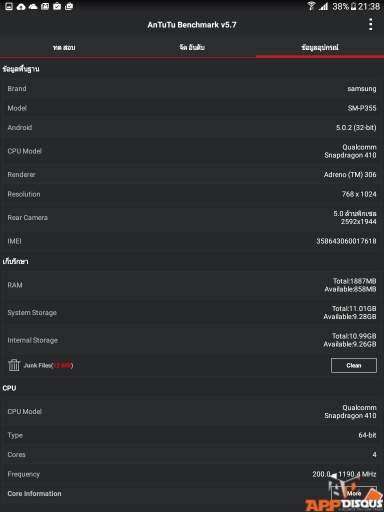This screenshot has height=512, width=384.
Task: Tap the CPU Frequency row
Action: point(192,474)
